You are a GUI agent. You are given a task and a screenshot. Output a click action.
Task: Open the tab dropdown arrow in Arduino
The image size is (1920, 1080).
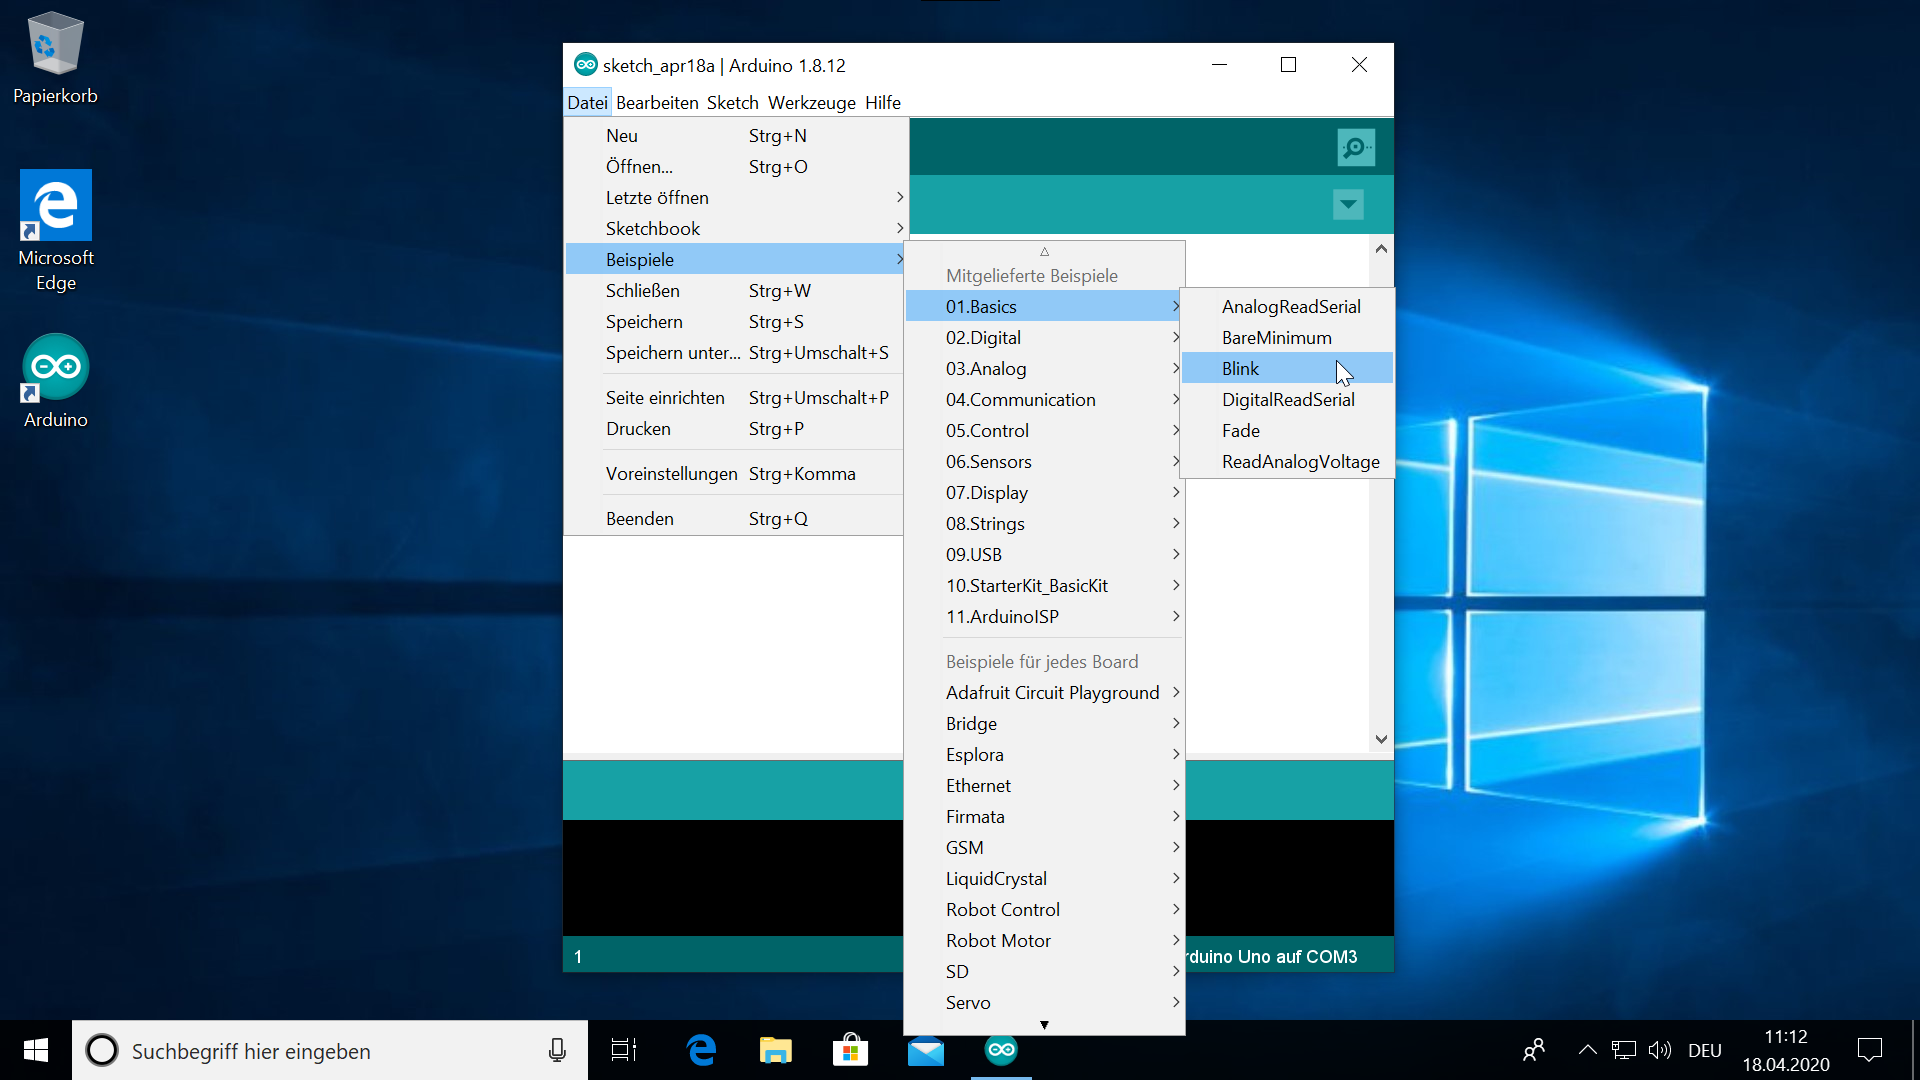click(x=1348, y=205)
